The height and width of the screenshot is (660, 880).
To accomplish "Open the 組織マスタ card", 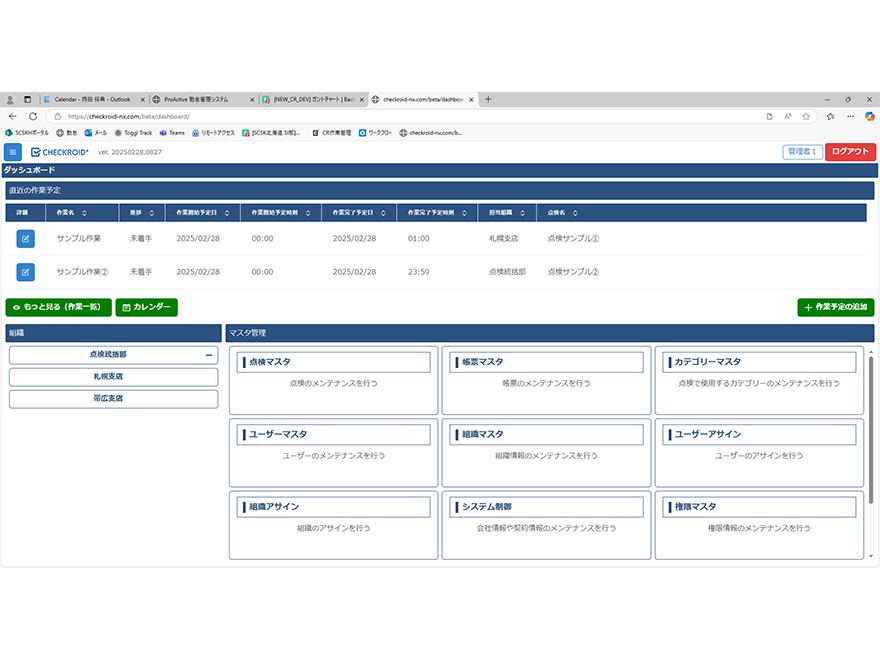I will pyautogui.click(x=546, y=452).
